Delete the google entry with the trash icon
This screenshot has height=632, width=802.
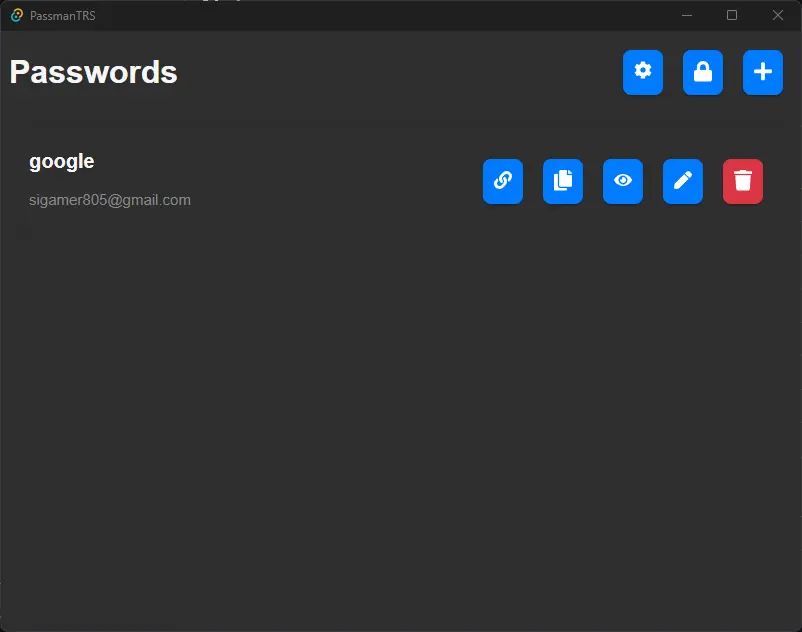[742, 181]
